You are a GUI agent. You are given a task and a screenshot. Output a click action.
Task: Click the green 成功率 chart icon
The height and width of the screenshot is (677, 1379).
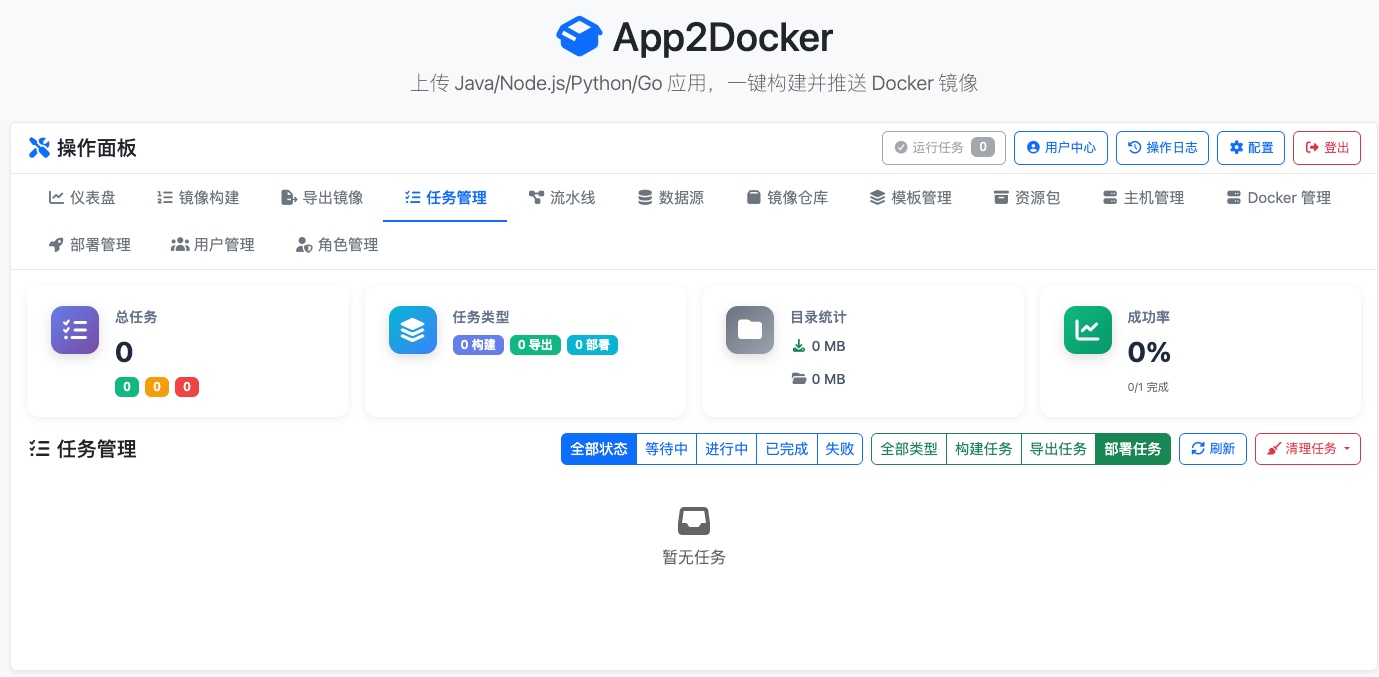[x=1088, y=330]
